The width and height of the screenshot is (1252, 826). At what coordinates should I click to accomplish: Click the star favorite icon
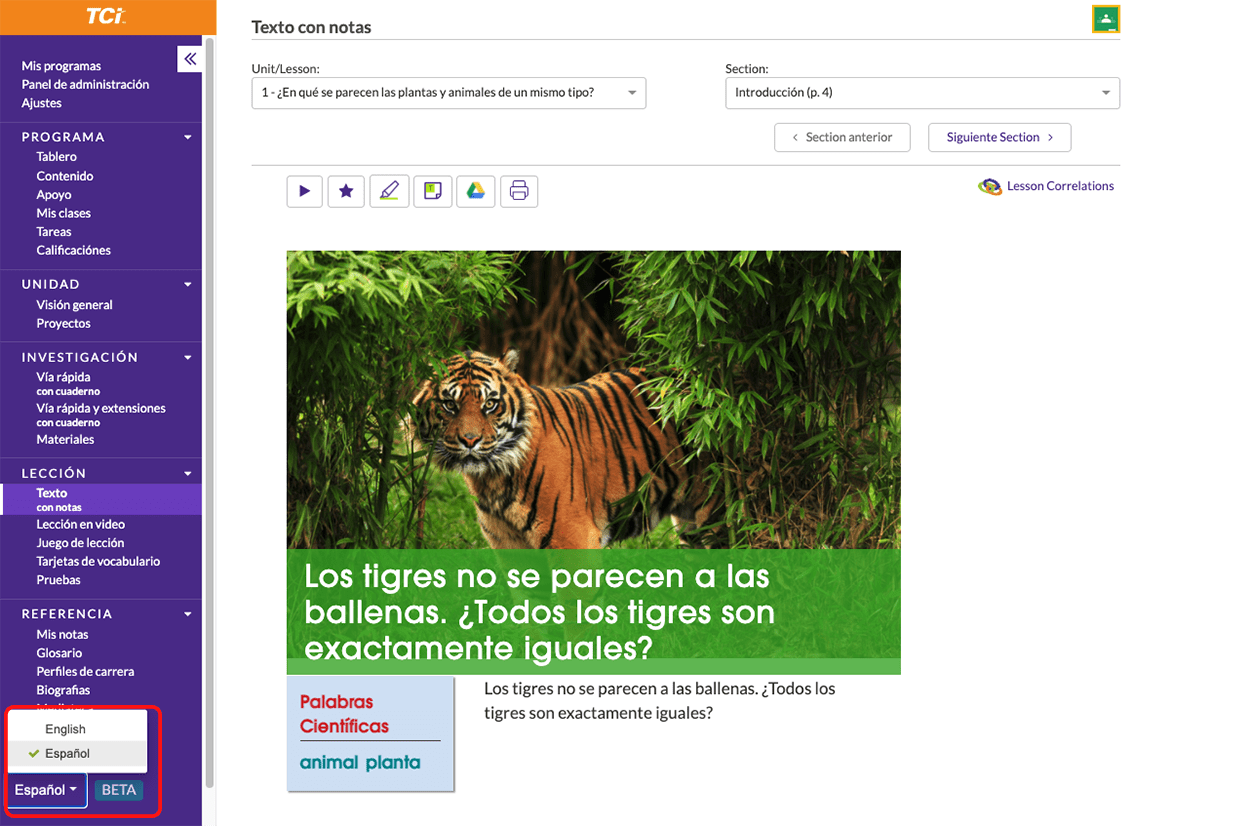click(x=346, y=191)
